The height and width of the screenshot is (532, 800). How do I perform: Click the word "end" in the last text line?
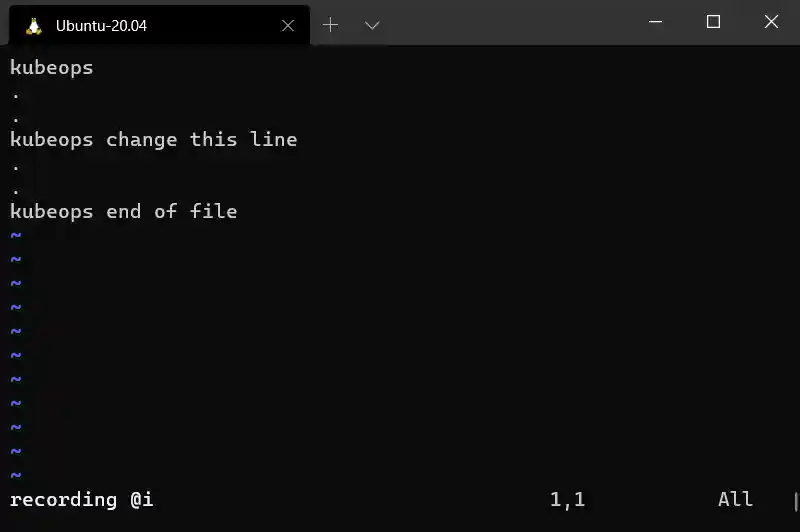click(x=123, y=212)
